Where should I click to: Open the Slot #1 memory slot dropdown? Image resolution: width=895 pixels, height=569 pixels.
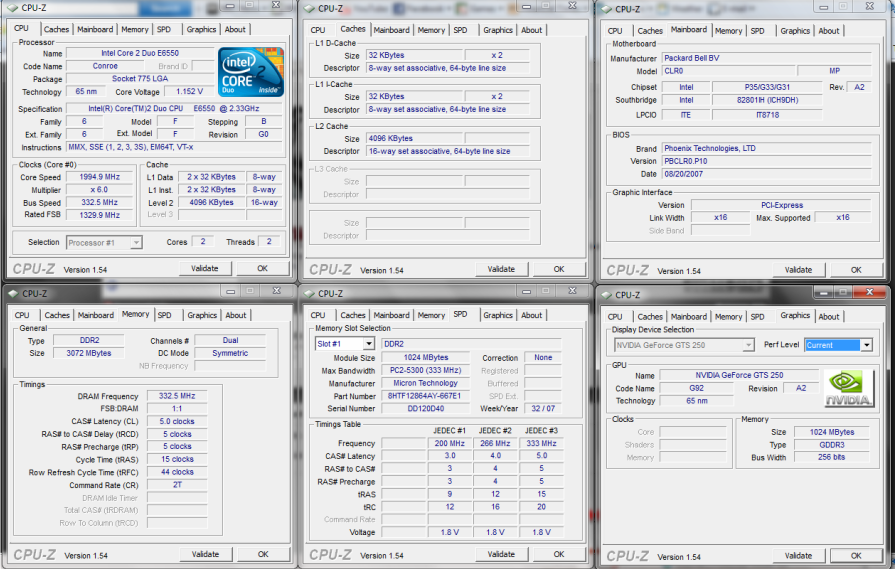point(345,344)
